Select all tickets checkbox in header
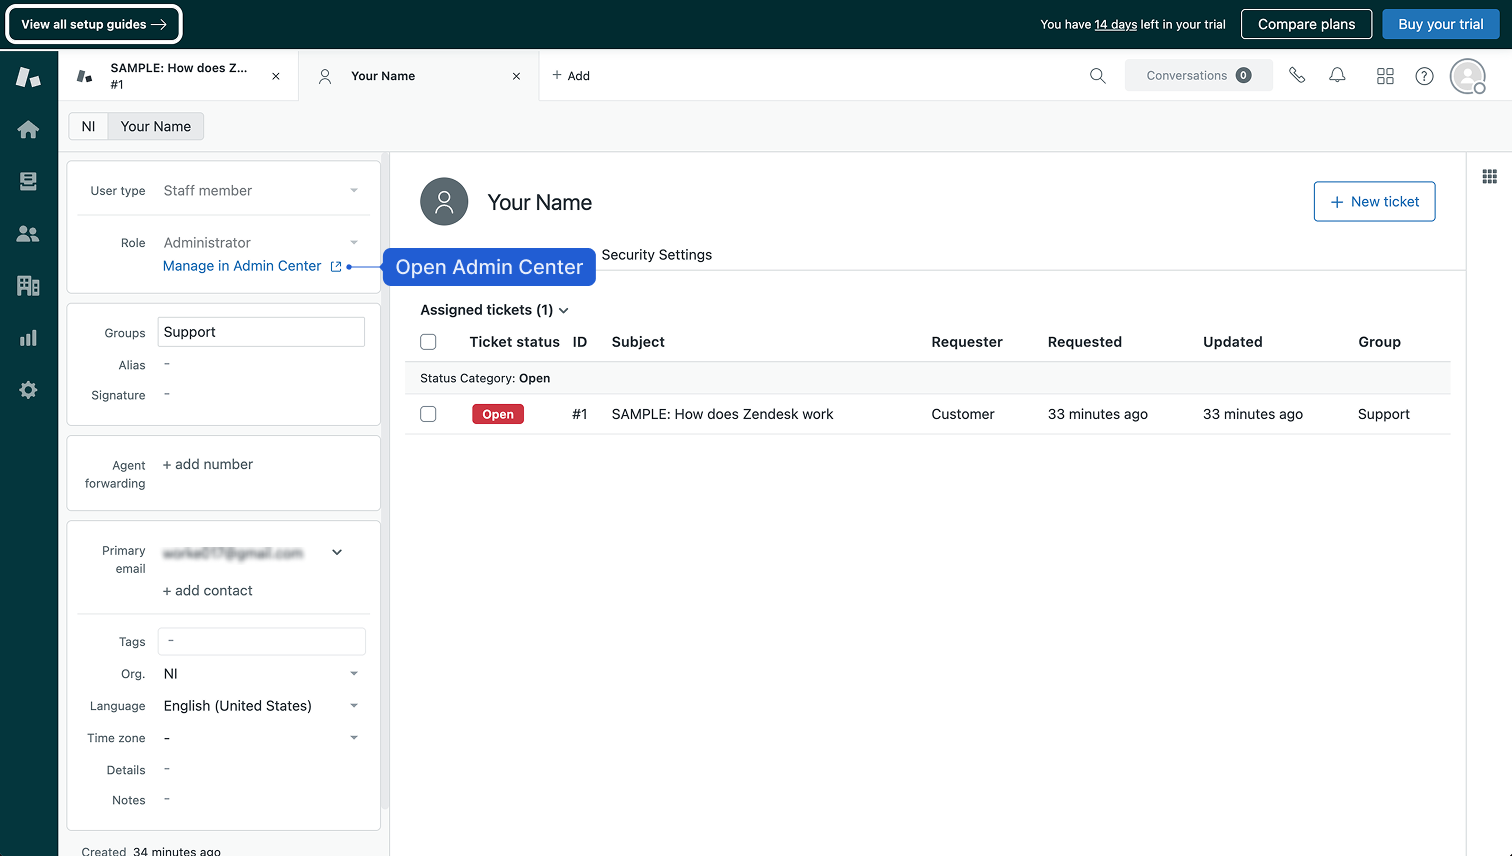 428,342
